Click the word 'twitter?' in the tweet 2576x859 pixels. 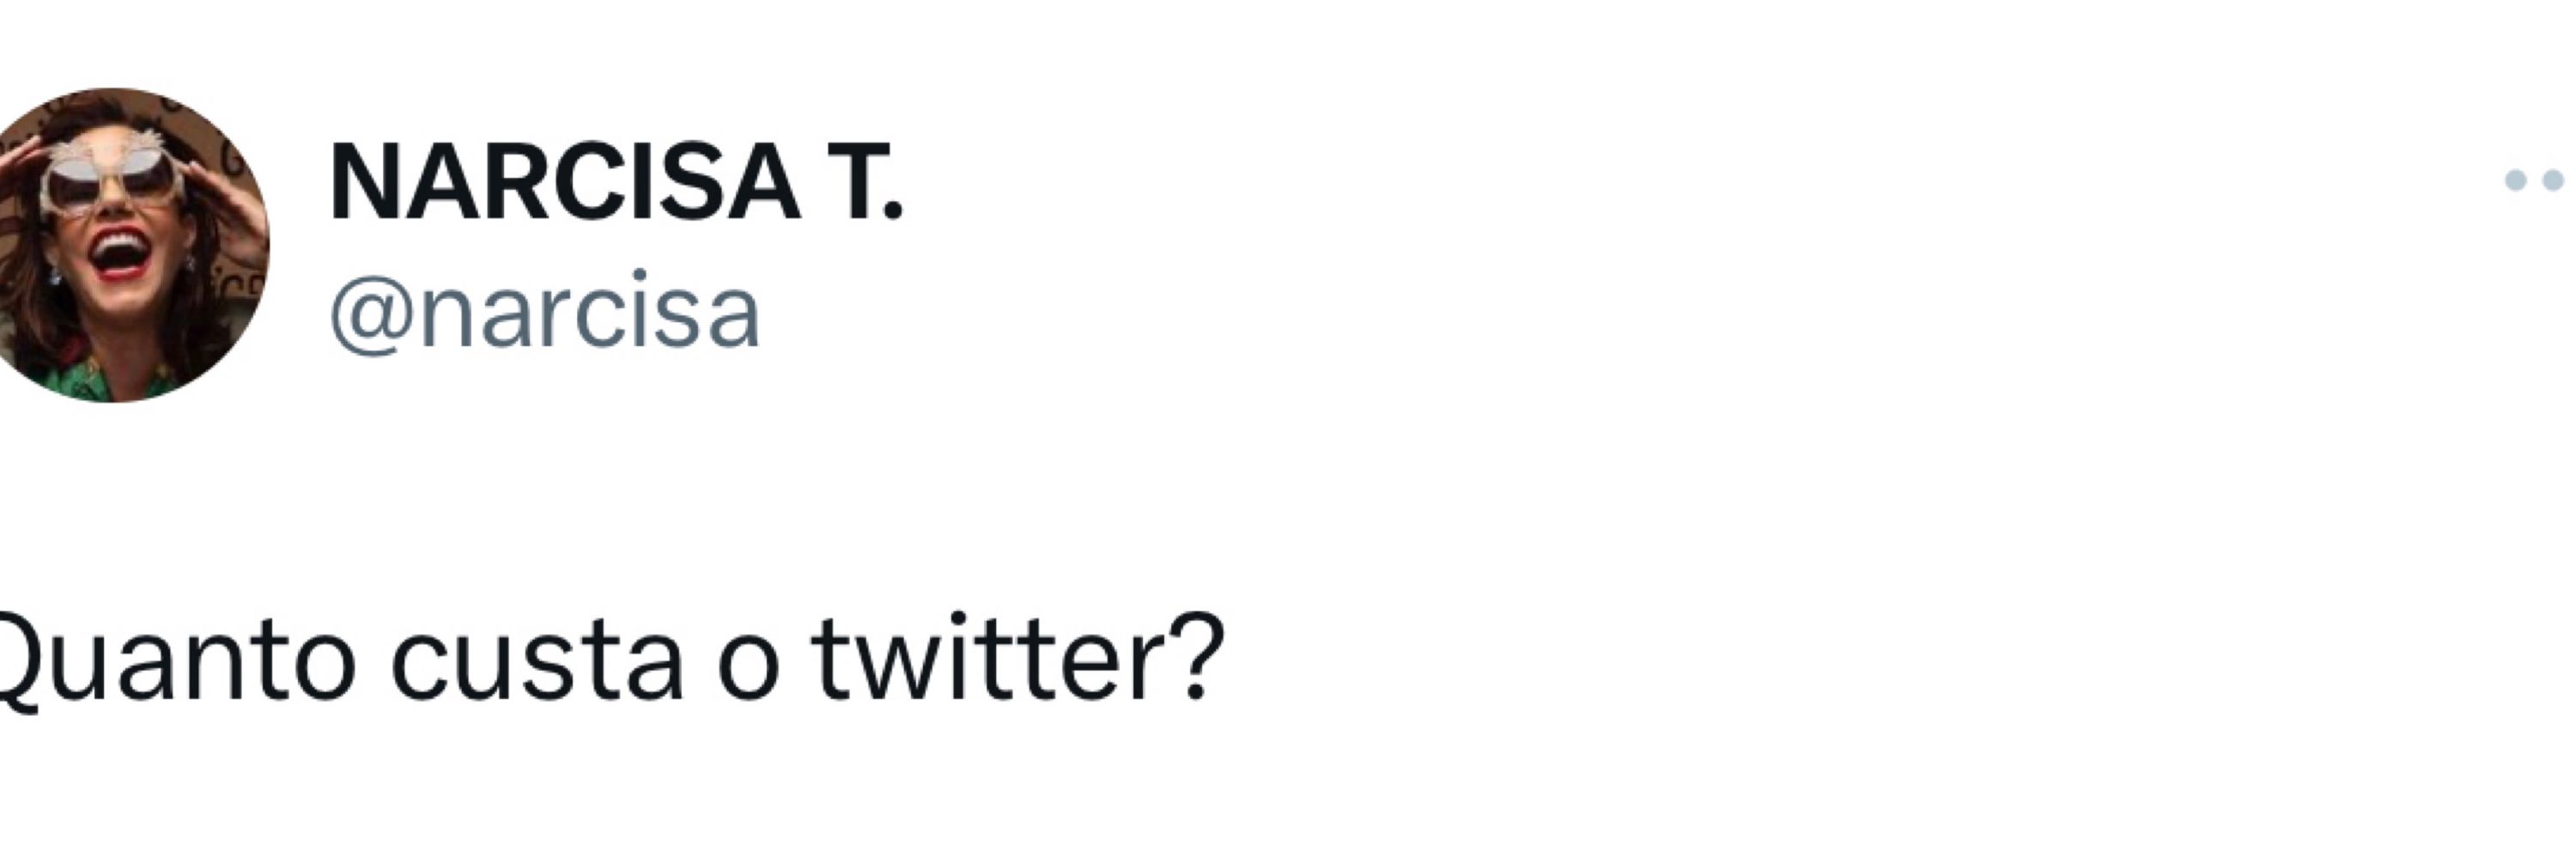pos(1018,655)
